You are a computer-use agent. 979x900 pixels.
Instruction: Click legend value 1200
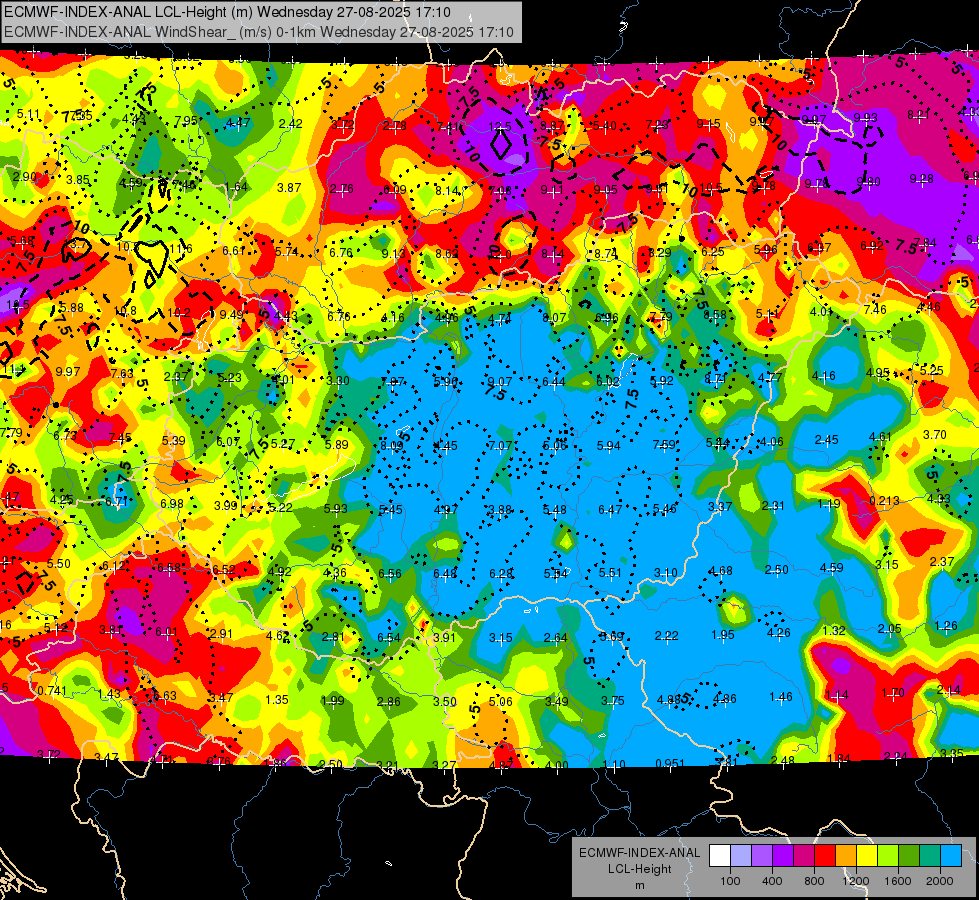point(855,881)
